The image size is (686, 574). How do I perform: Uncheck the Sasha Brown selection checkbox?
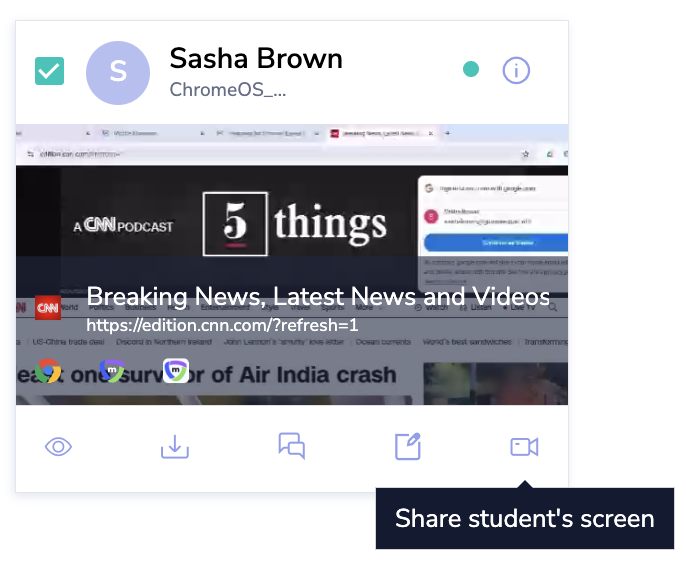pyautogui.click(x=49, y=71)
